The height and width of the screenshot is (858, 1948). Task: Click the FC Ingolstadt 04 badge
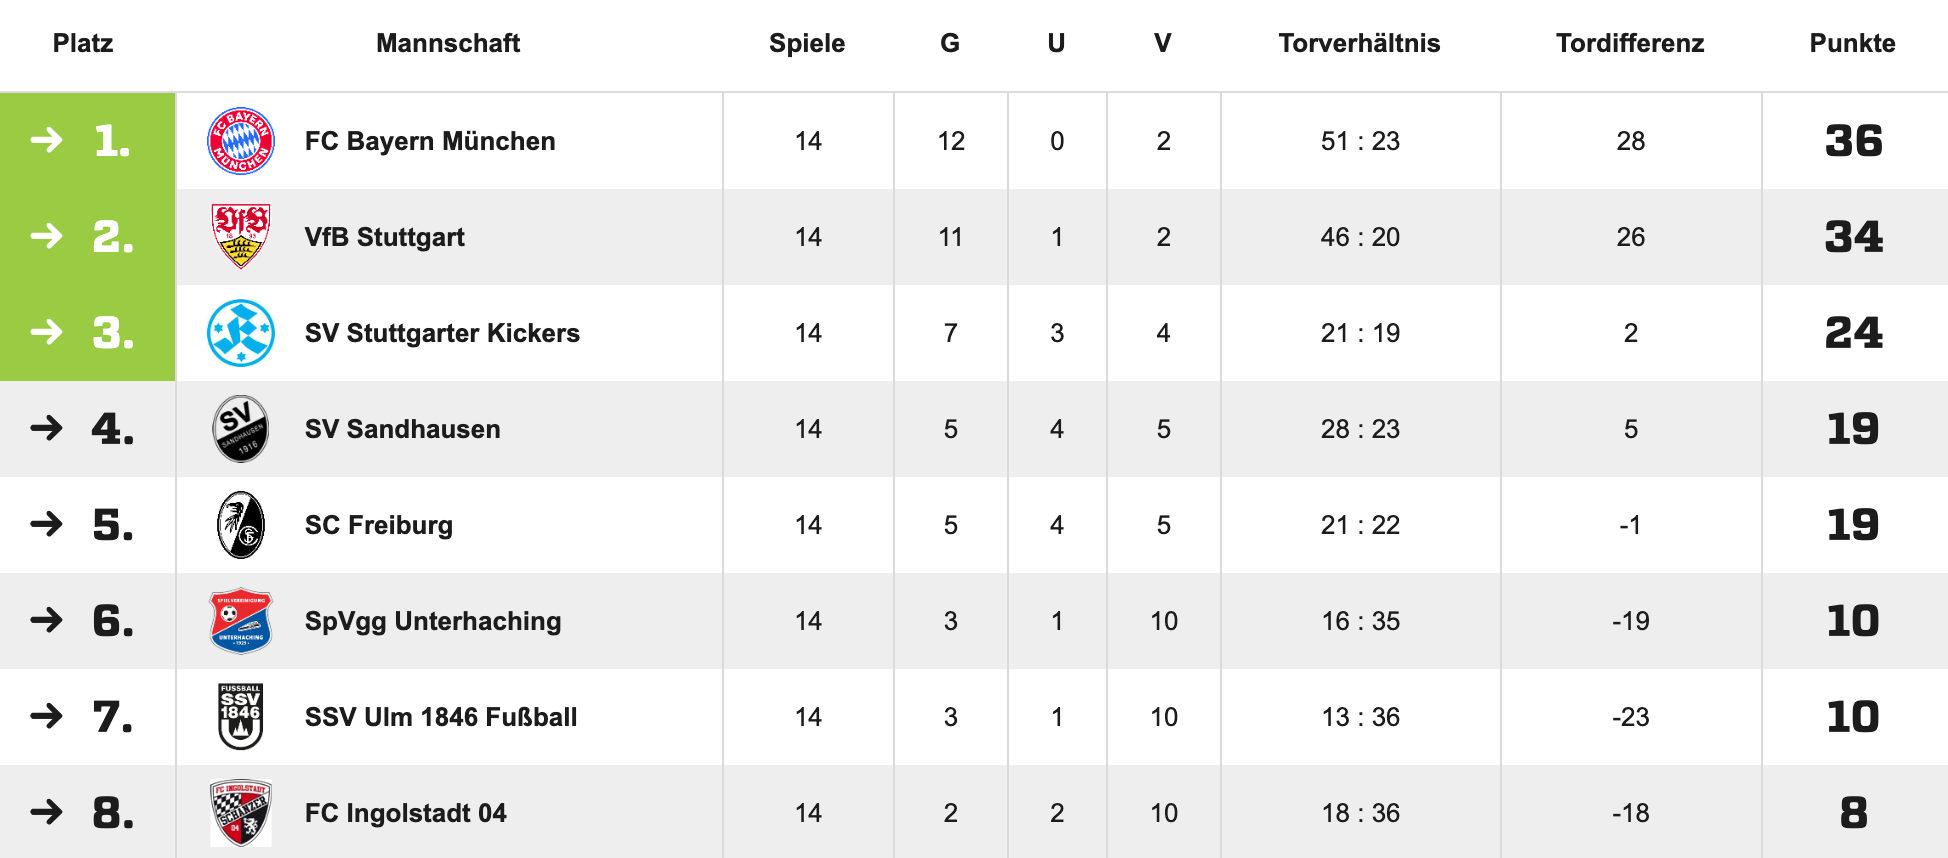tap(240, 813)
